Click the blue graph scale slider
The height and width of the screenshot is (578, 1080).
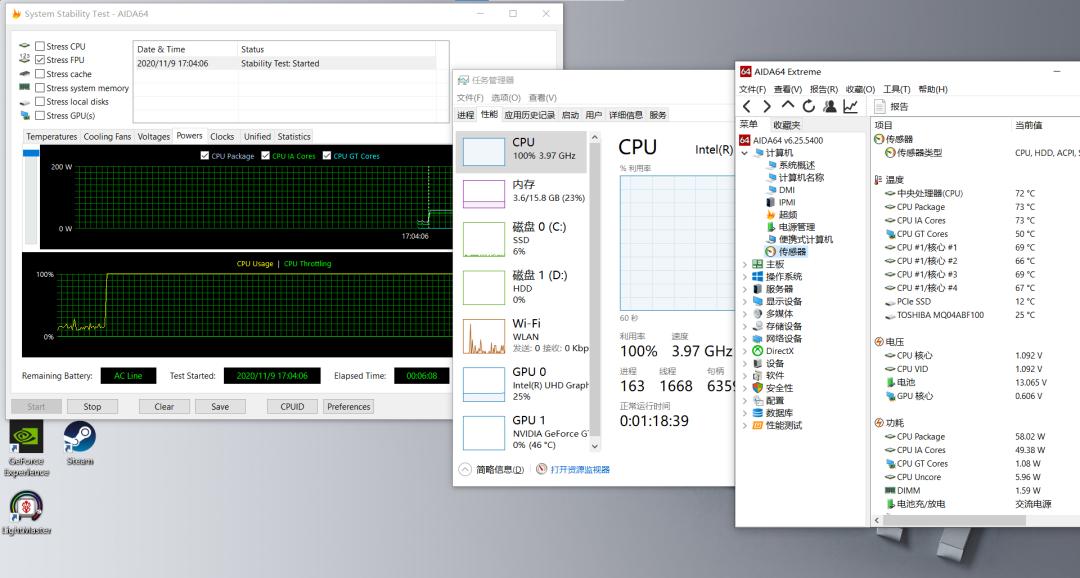tap(31, 153)
